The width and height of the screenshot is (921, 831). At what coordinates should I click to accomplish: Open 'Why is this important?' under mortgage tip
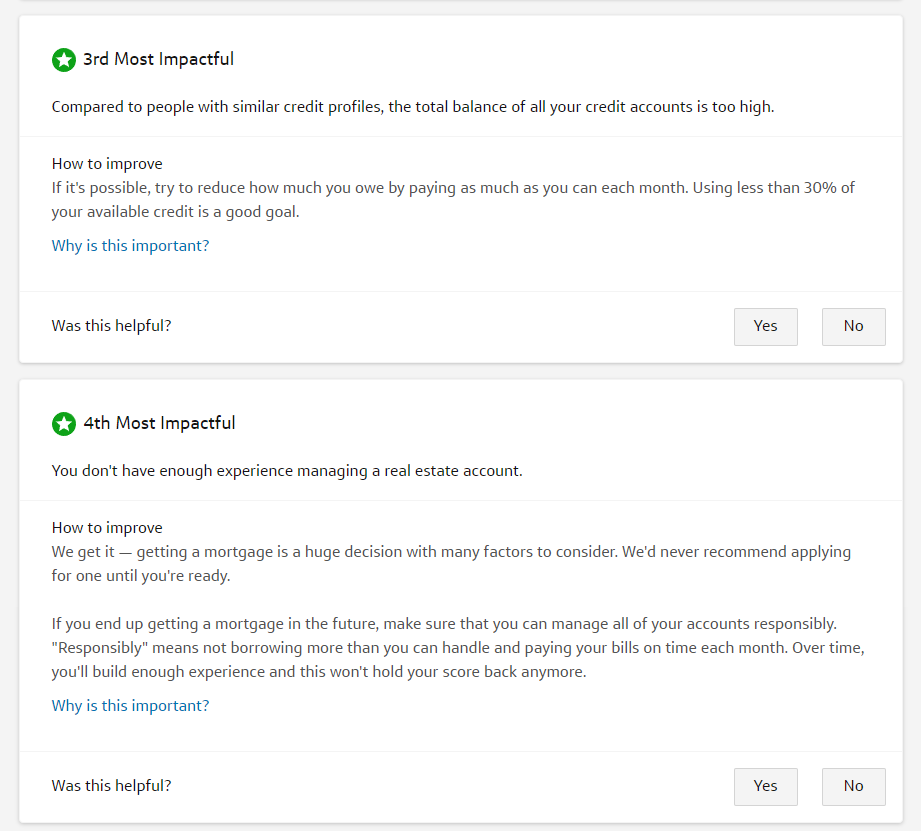click(x=130, y=706)
